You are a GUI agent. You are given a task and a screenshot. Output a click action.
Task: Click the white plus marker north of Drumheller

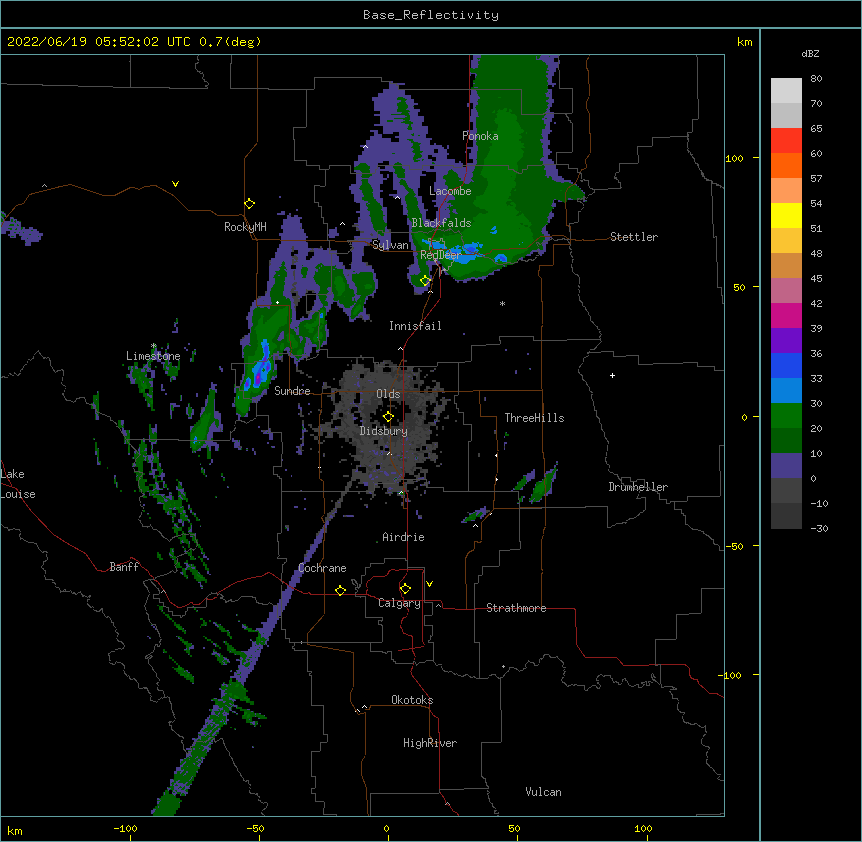click(x=612, y=375)
